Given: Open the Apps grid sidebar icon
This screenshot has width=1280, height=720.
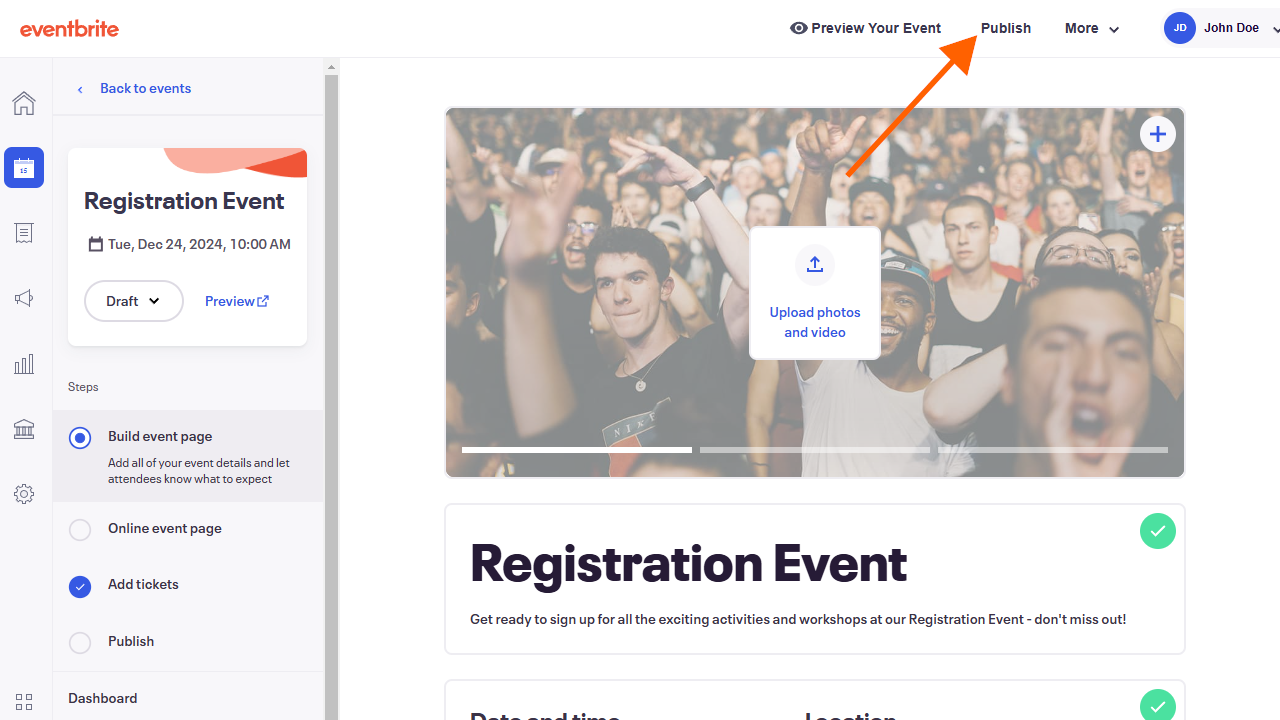Looking at the screenshot, I should [24, 702].
